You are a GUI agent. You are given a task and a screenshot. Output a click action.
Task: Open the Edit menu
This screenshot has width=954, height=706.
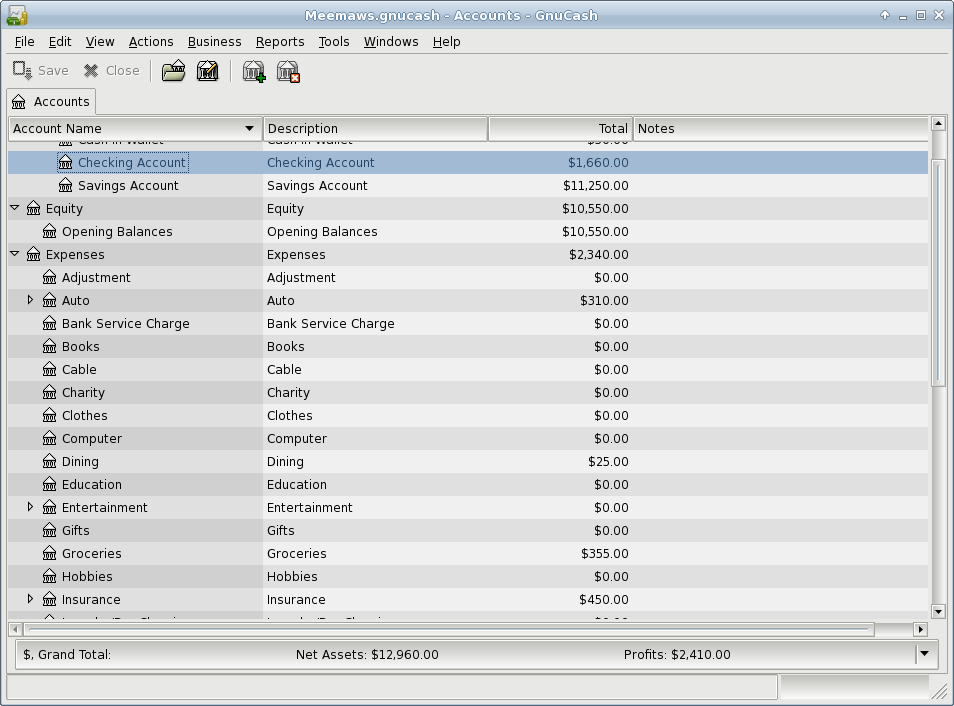pyautogui.click(x=60, y=41)
